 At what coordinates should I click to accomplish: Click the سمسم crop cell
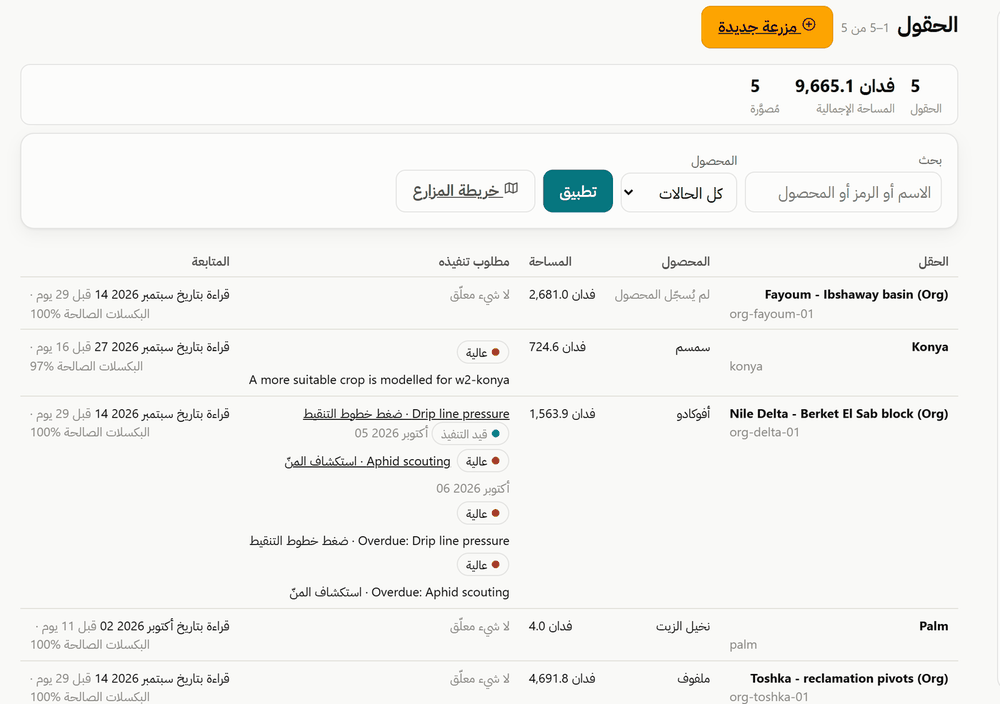tap(693, 348)
